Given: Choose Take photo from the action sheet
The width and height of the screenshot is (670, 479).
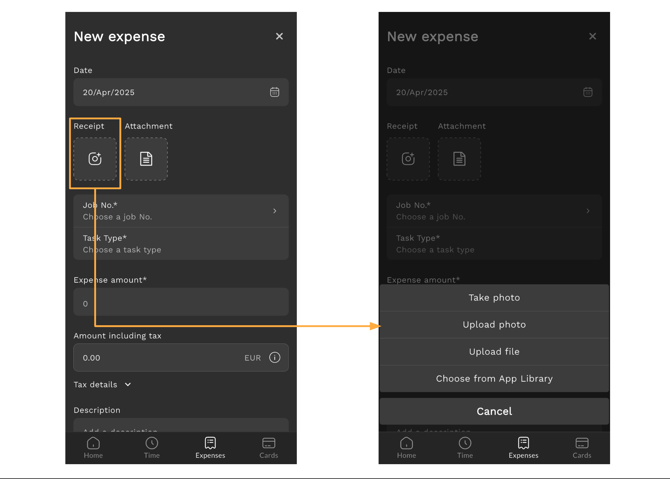Looking at the screenshot, I should 494,298.
